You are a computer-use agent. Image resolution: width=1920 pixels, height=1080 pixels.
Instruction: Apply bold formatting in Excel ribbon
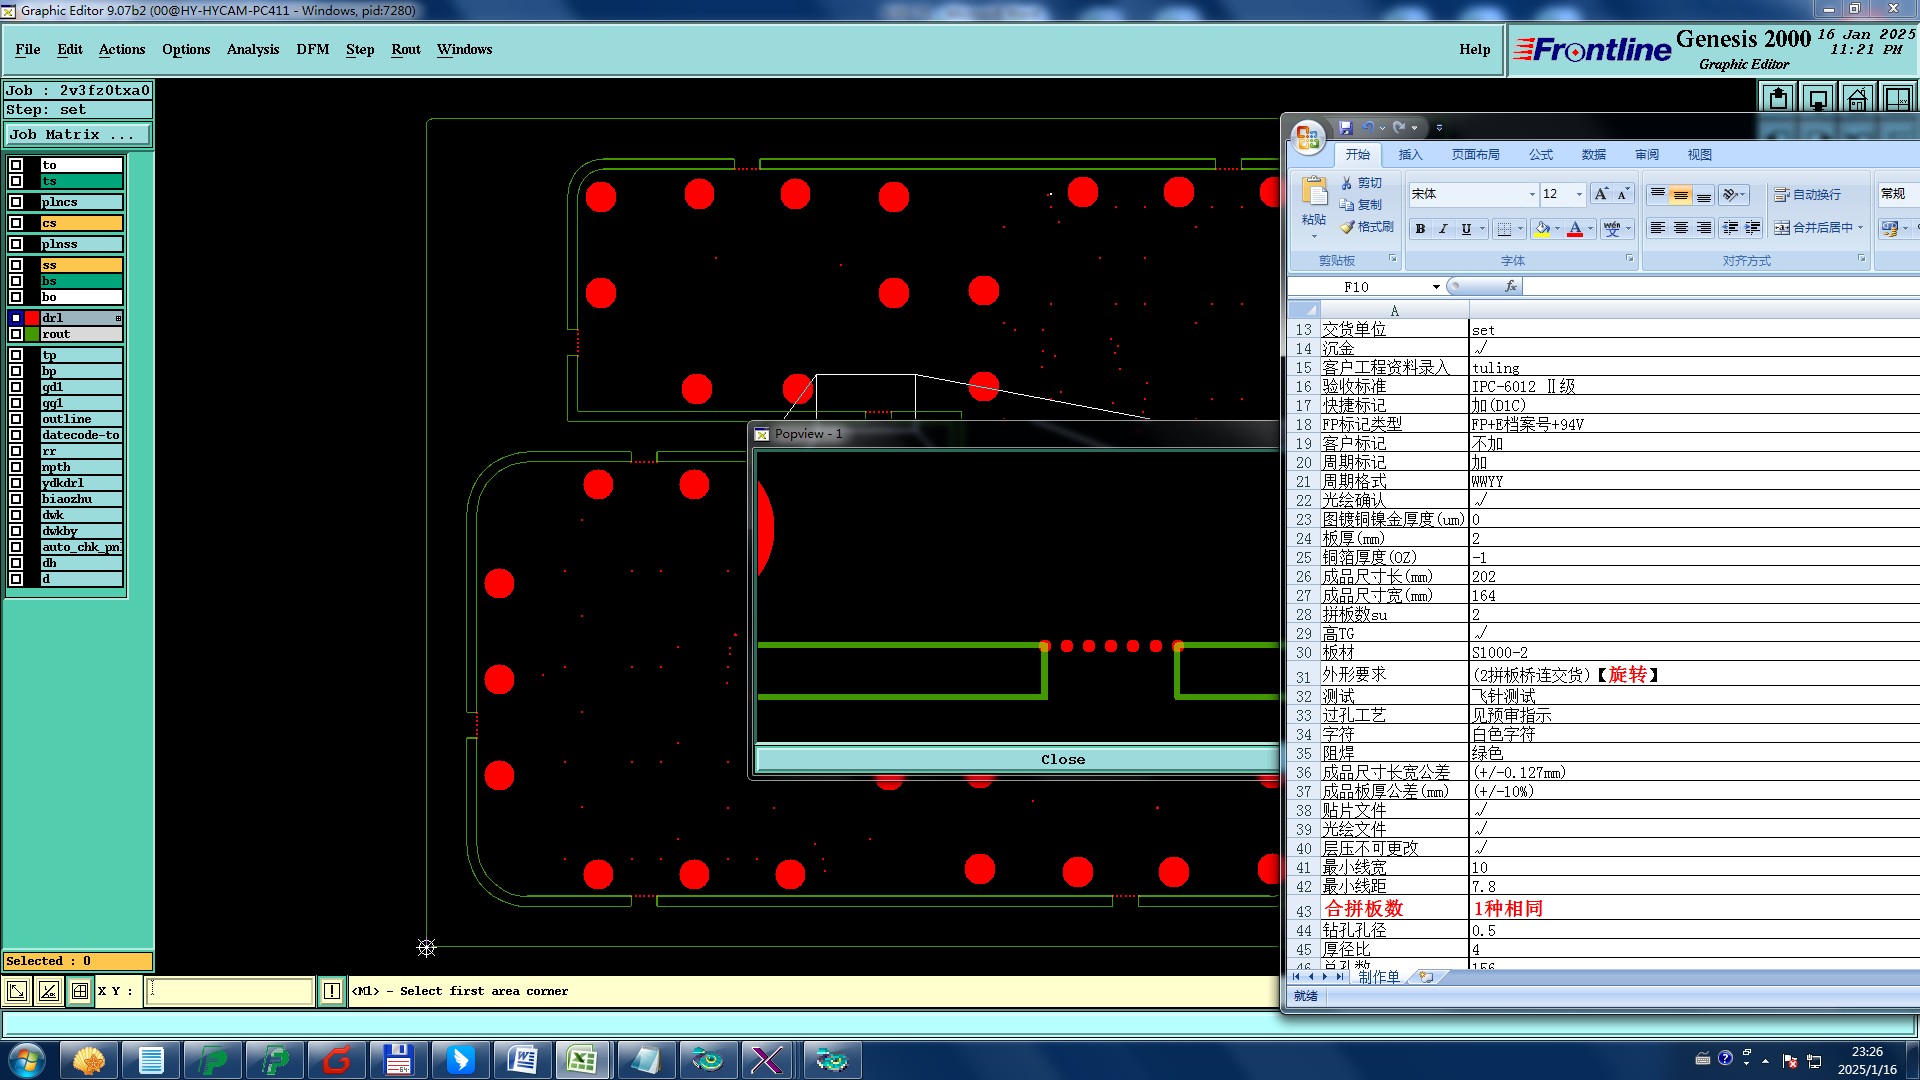pos(1420,229)
